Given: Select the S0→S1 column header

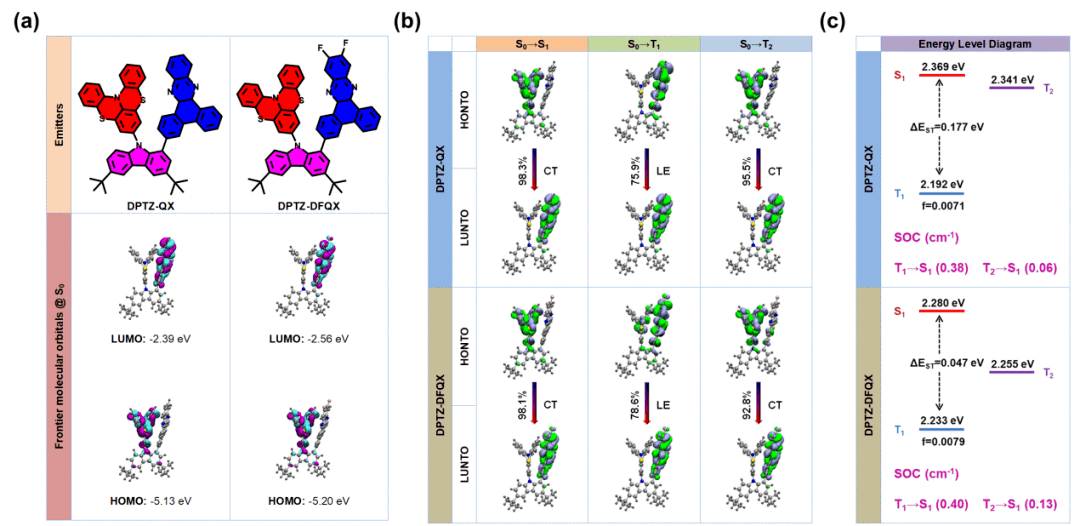Looking at the screenshot, I should (531, 44).
